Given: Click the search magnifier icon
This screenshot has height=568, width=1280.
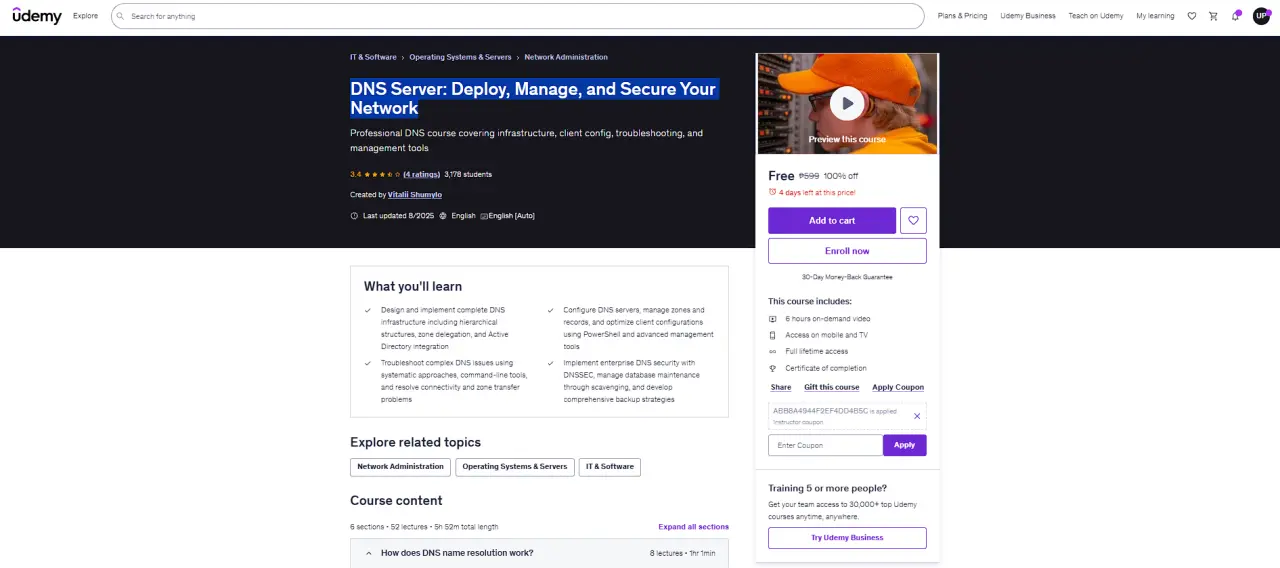Looking at the screenshot, I should coord(120,16).
